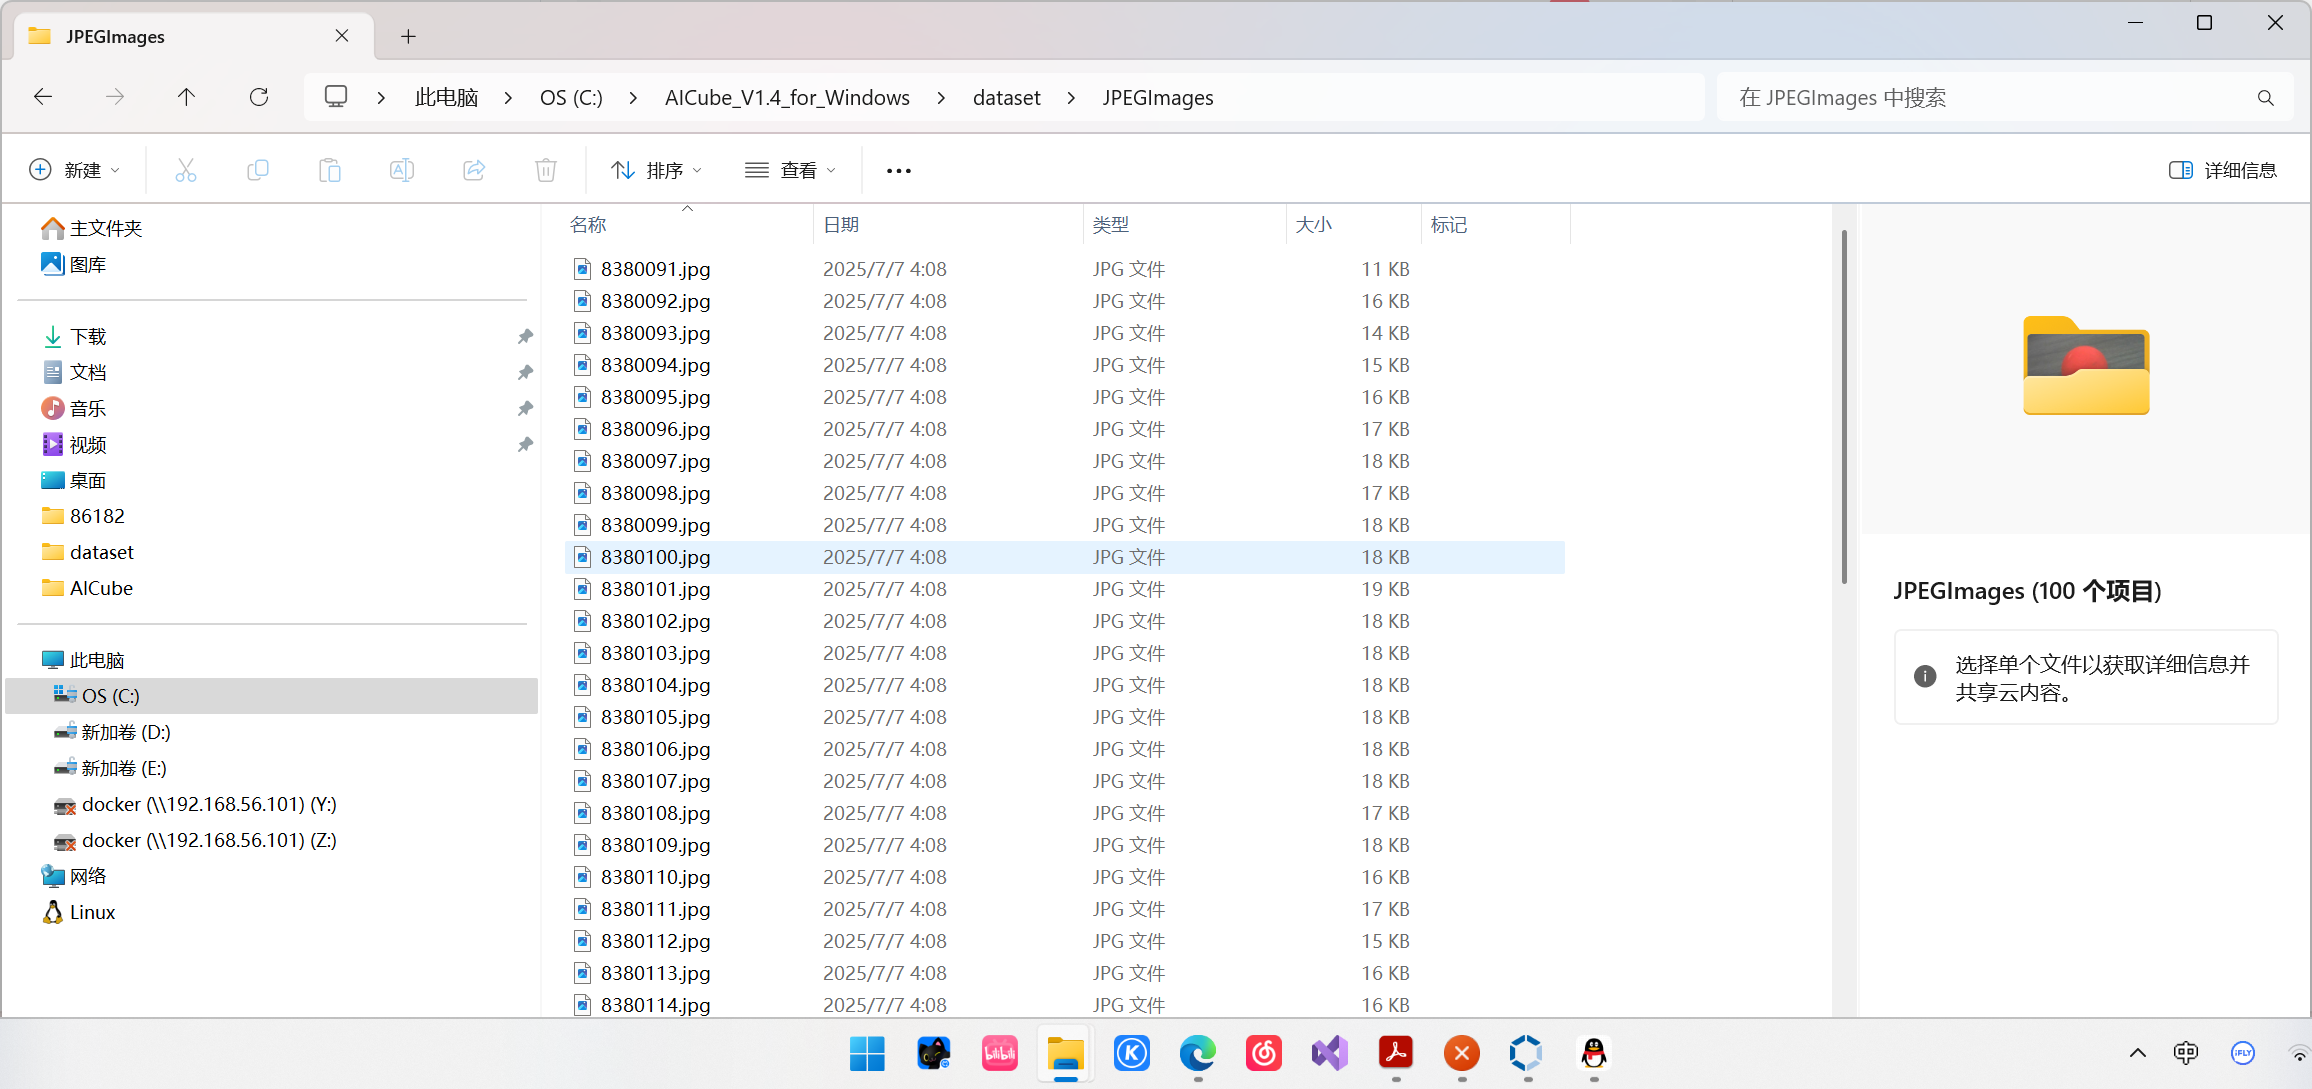The height and width of the screenshot is (1089, 2312).
Task: Click the search magnifier icon
Action: coord(2266,98)
